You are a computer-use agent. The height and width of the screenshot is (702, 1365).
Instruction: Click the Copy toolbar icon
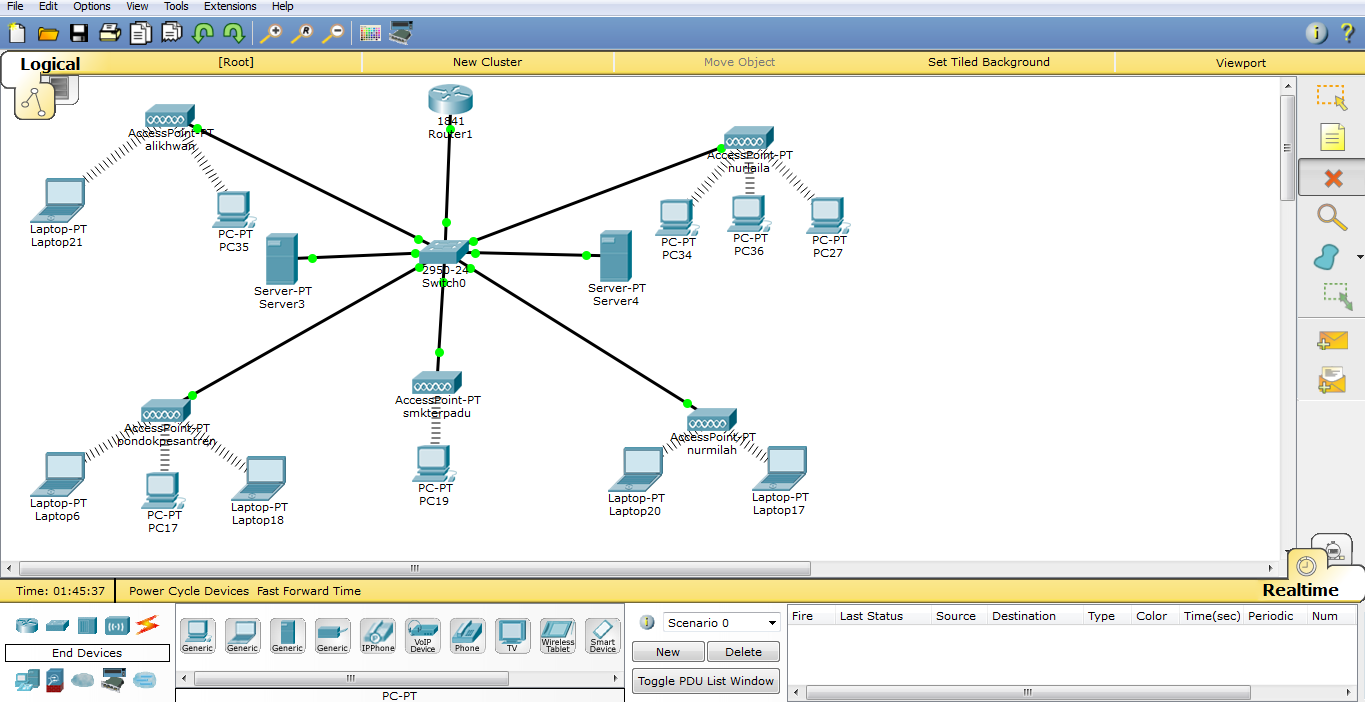(140, 33)
